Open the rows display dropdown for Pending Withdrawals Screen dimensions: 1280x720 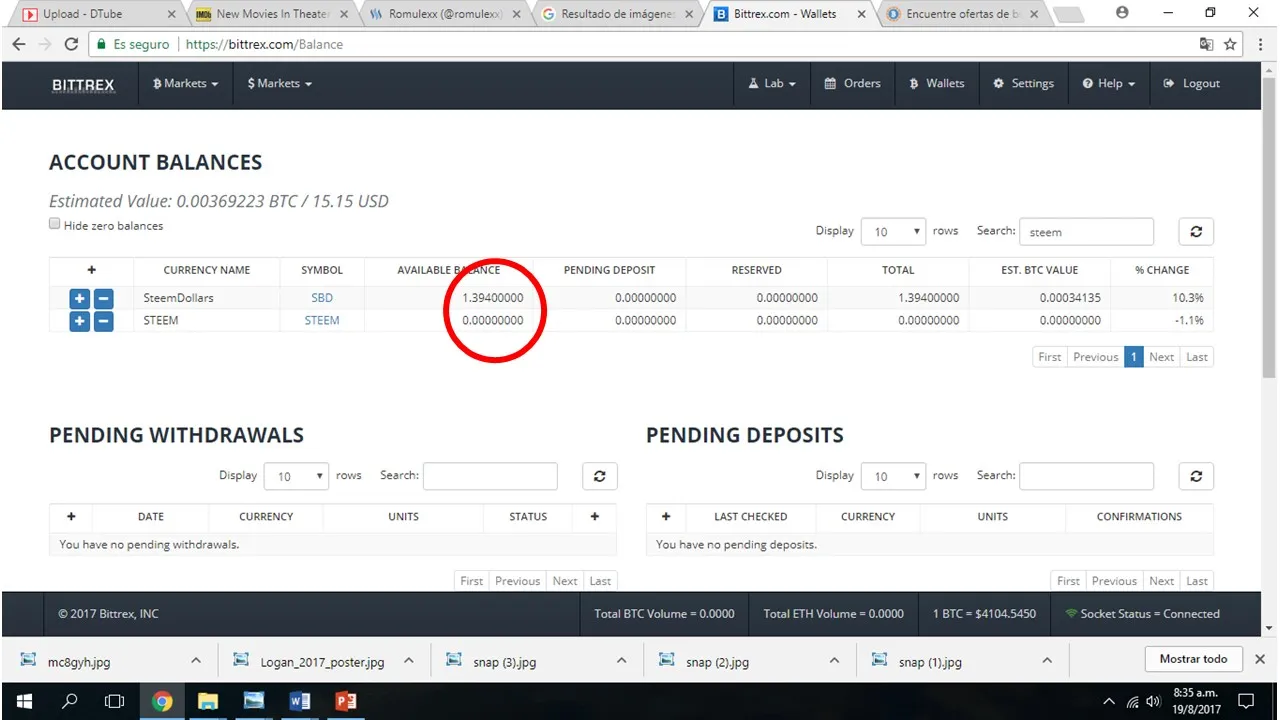tap(296, 476)
